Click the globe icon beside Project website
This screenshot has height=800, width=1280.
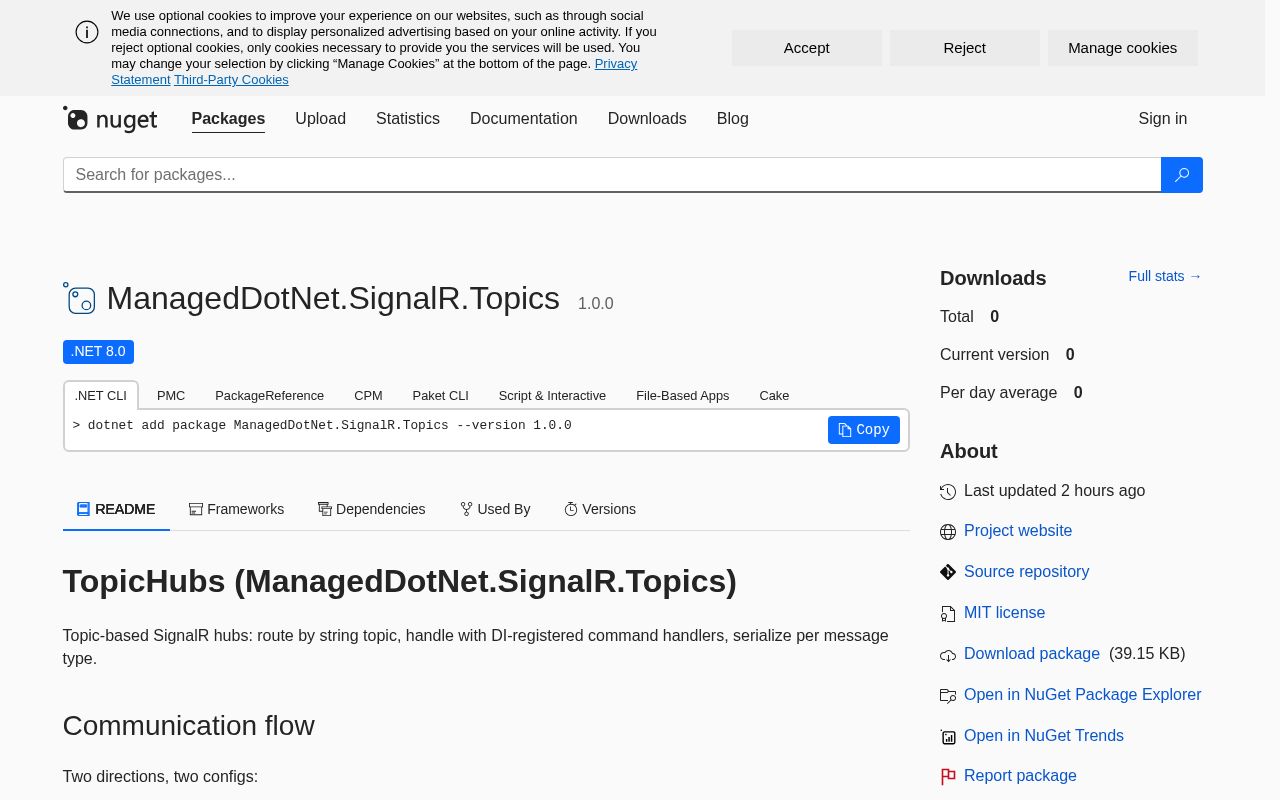948,532
